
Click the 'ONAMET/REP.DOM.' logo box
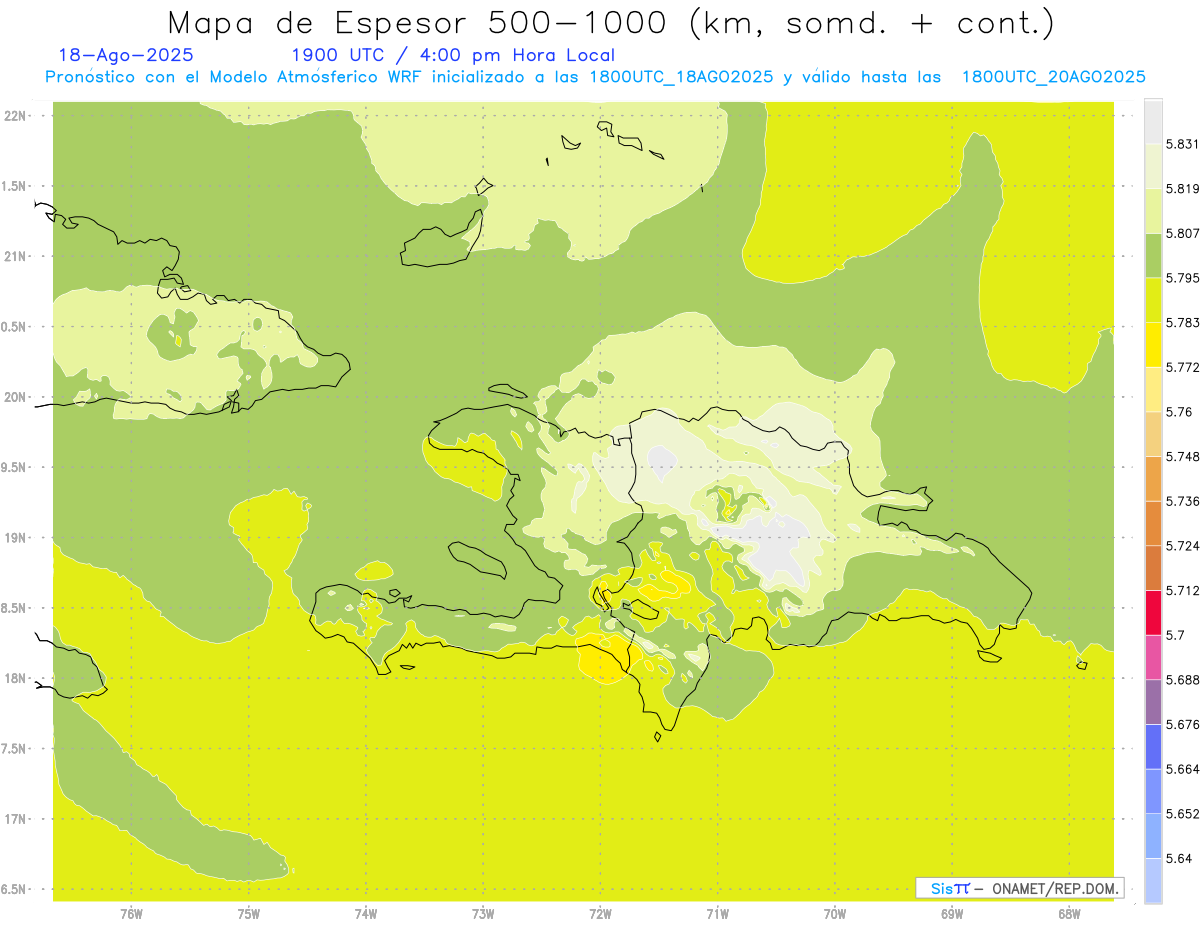[1020, 888]
